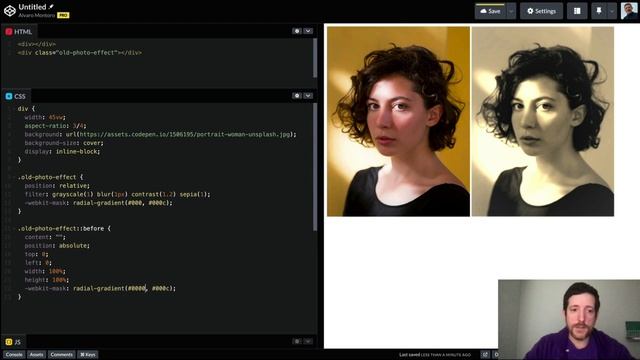Open the Console panel
This screenshot has height=360, width=640.
[x=14, y=354]
